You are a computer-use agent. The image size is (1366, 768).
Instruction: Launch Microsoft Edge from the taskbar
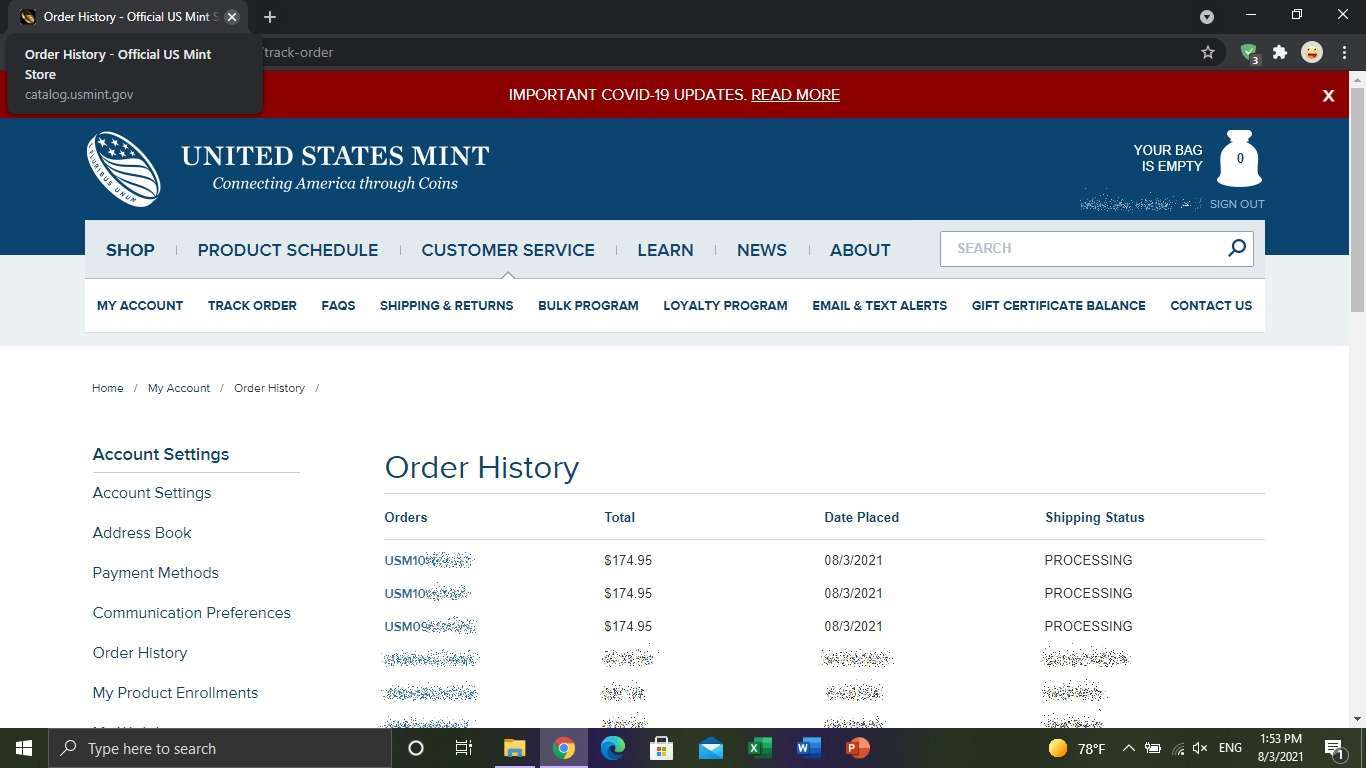point(613,748)
